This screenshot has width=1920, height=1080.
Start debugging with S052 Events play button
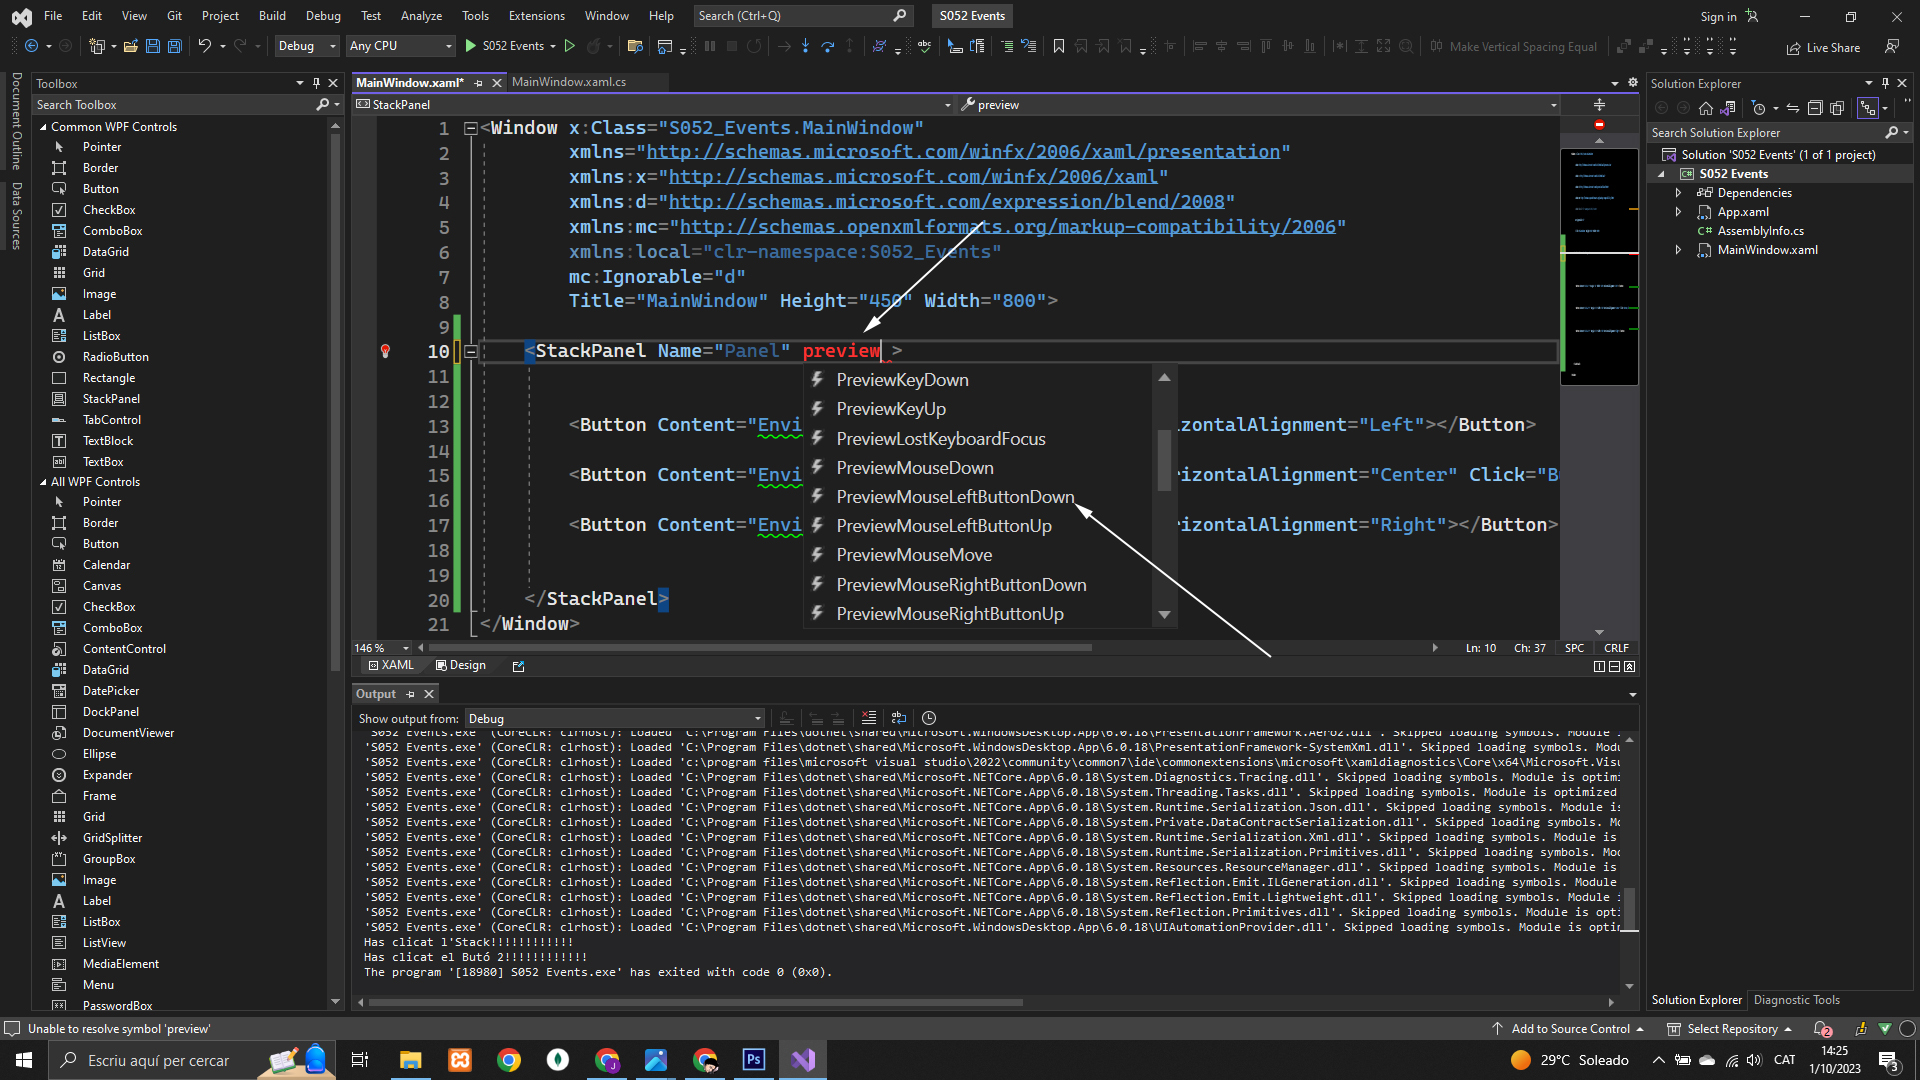[x=471, y=46]
